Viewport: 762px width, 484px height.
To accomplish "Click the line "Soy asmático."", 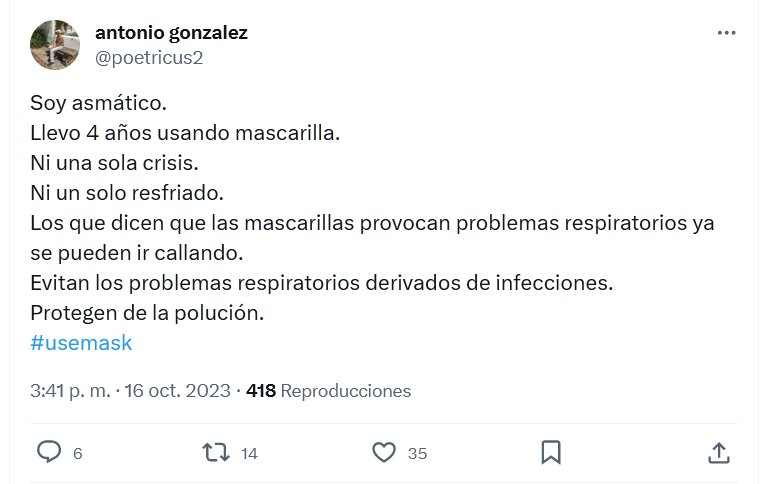I will [99, 103].
